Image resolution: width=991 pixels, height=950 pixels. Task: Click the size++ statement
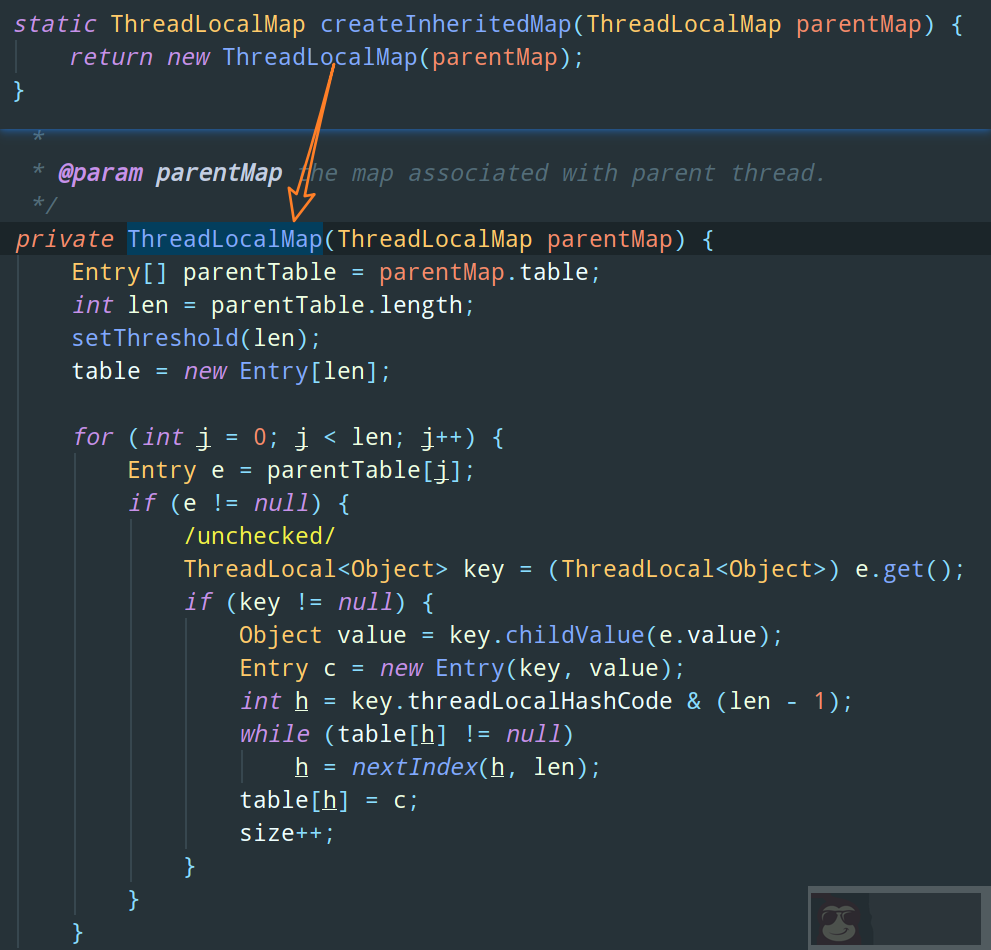point(280,832)
